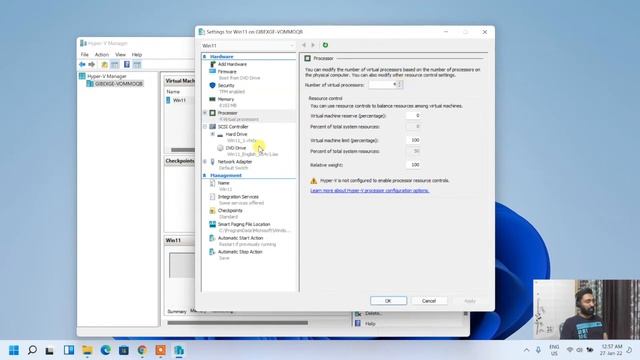
Task: Open View menu in Hyper-V Manager
Action: click(120, 54)
